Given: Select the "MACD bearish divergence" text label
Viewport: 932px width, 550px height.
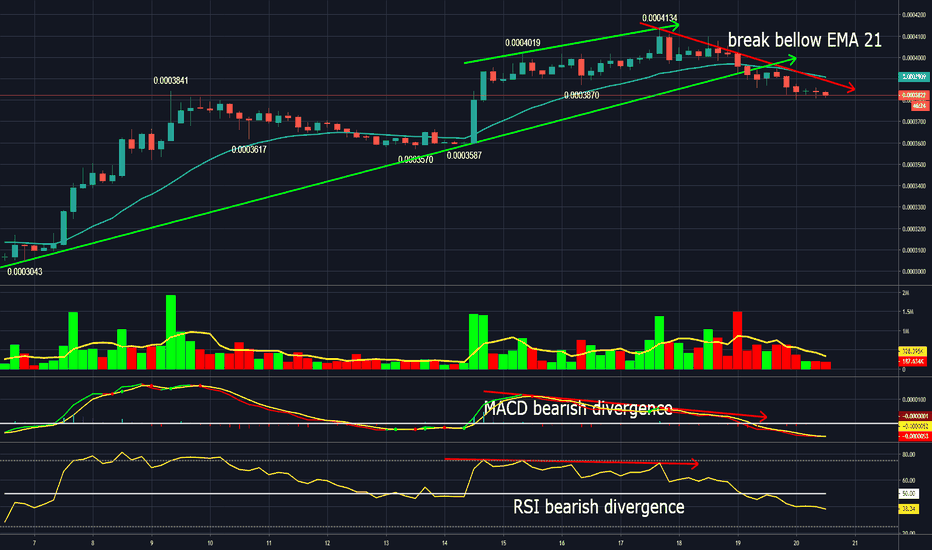Looking at the screenshot, I should (578, 408).
